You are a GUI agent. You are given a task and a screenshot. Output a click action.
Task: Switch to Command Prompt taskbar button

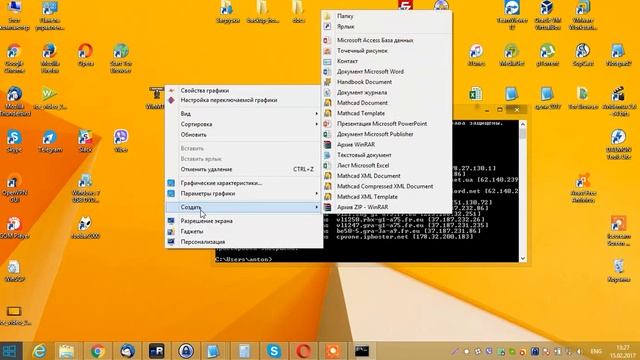tap(362, 351)
